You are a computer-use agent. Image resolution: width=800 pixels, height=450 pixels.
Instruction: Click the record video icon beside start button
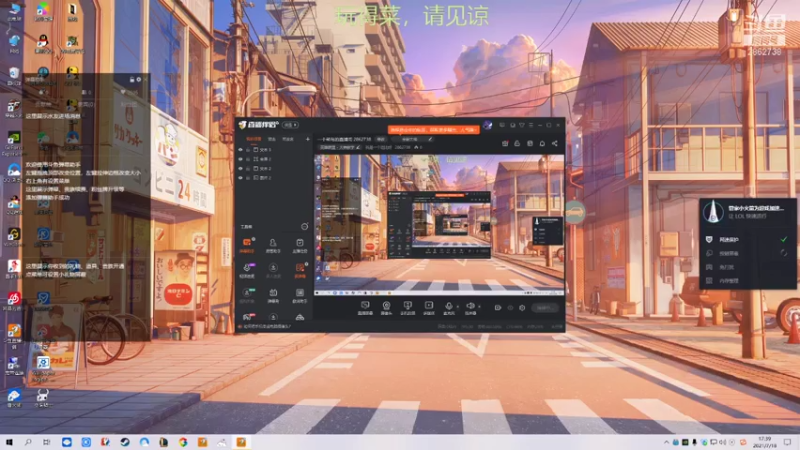(498, 308)
